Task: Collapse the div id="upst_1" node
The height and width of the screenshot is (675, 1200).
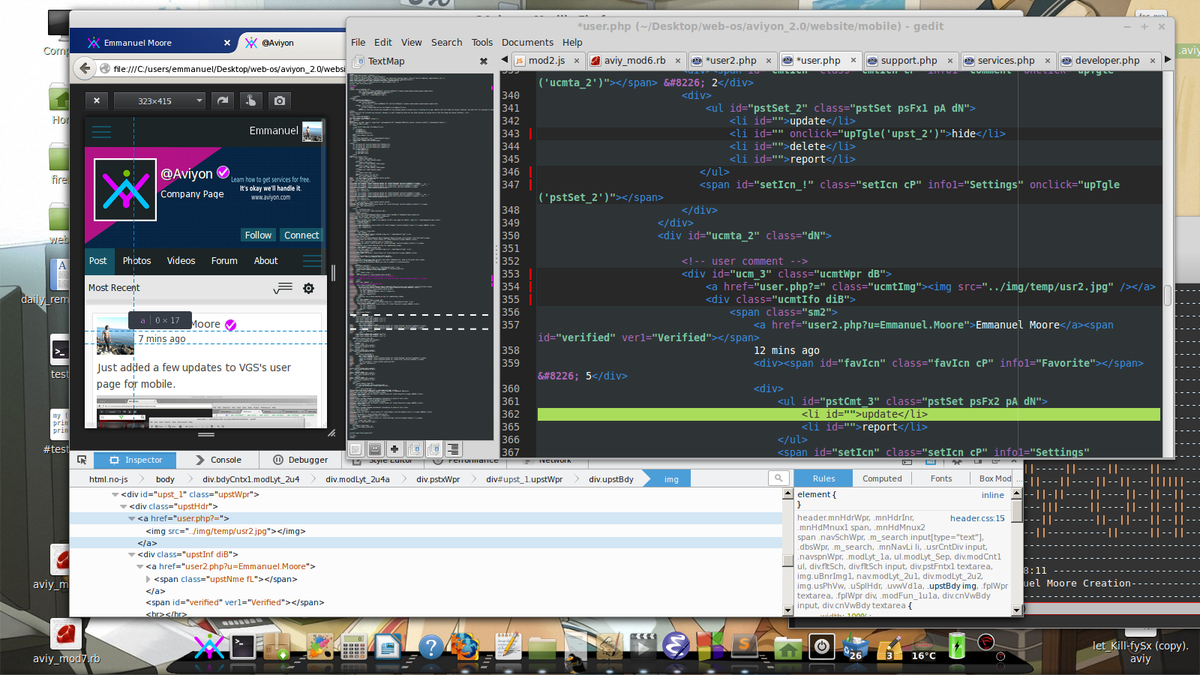Action: pos(116,495)
